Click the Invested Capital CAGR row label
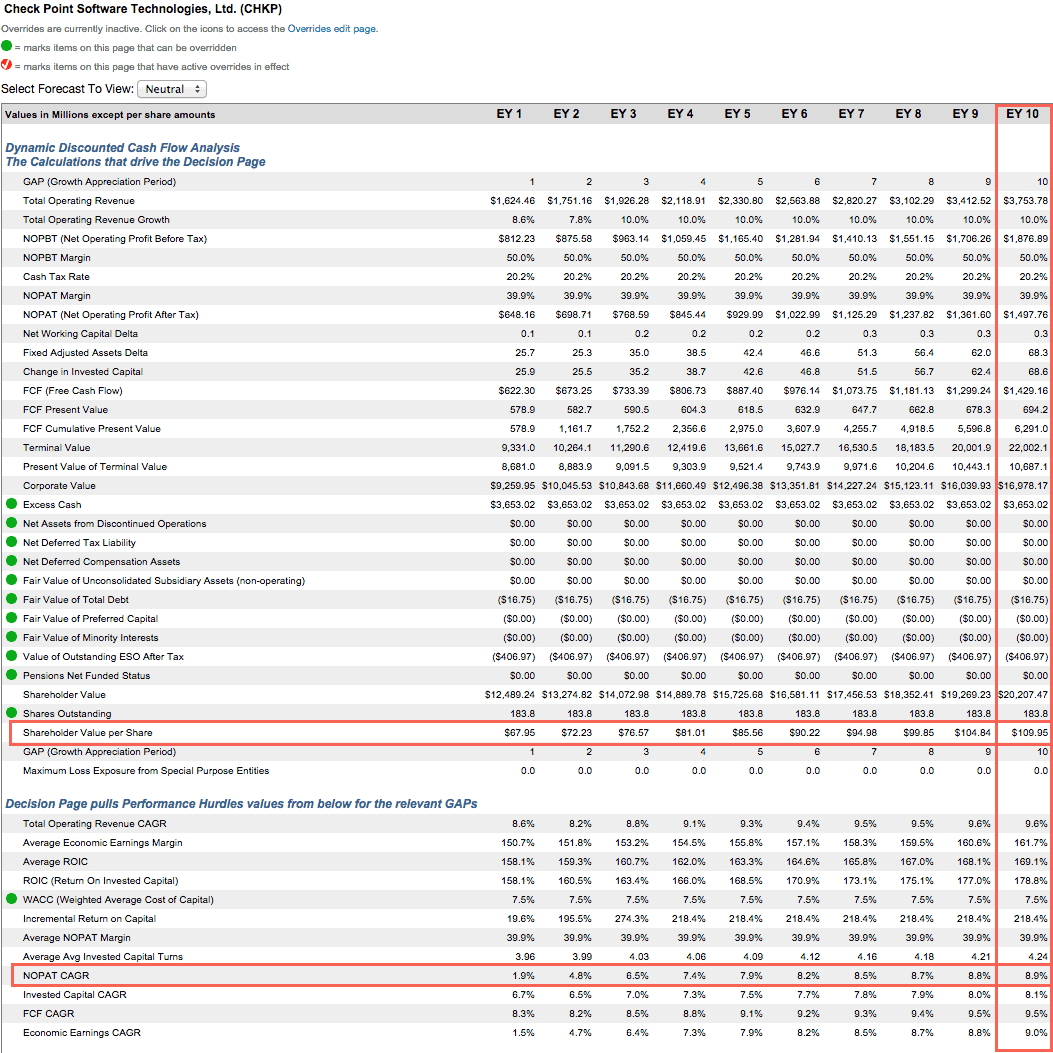1053x1053 pixels. pos(75,995)
